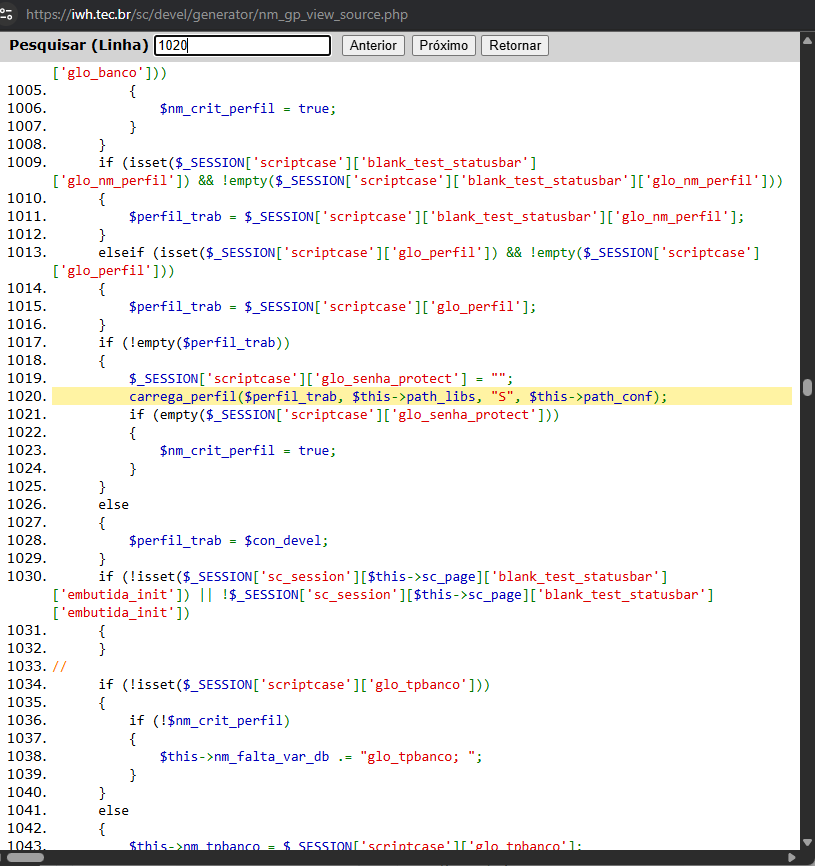This screenshot has height=866, width=815.
Task: Click the page URL in address bar
Action: click(216, 15)
